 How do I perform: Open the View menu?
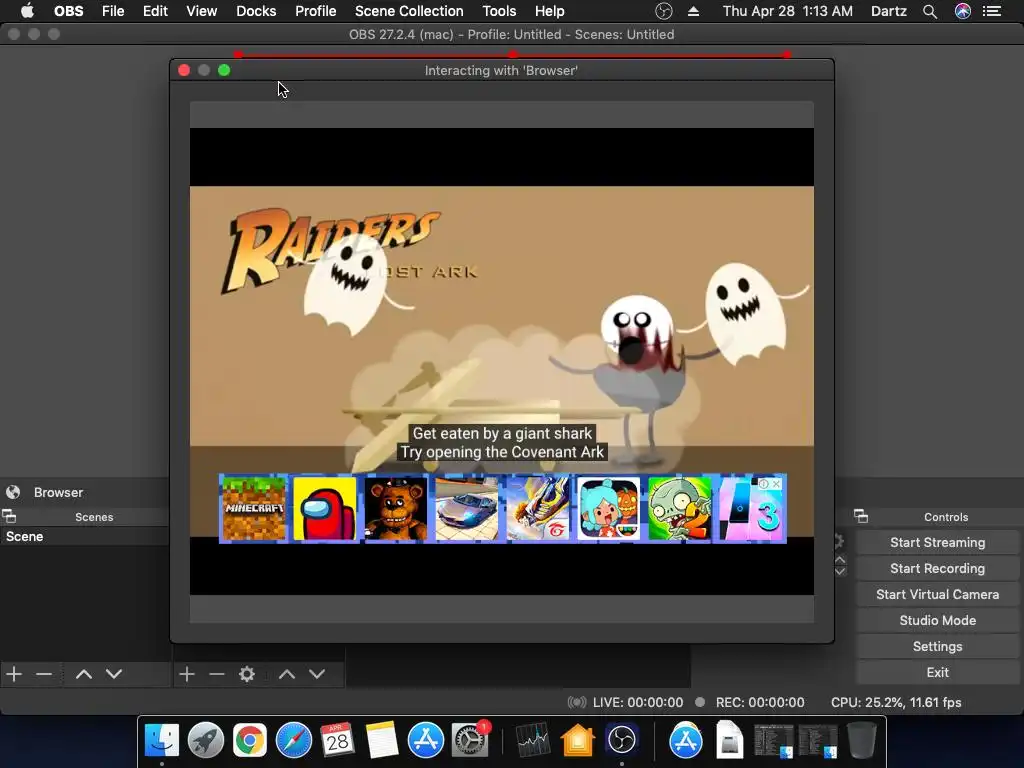coord(201,11)
